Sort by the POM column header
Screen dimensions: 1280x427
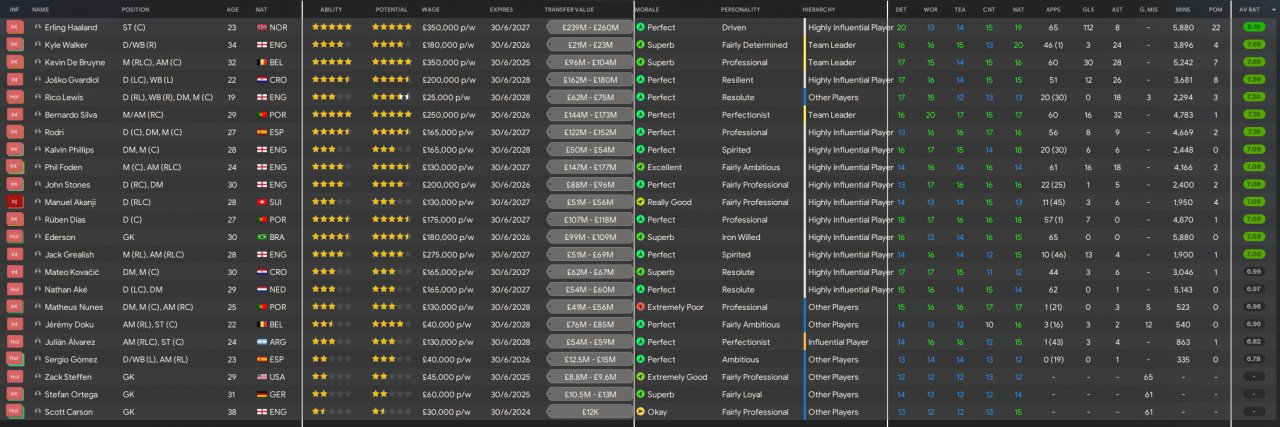pyautogui.click(x=1216, y=9)
